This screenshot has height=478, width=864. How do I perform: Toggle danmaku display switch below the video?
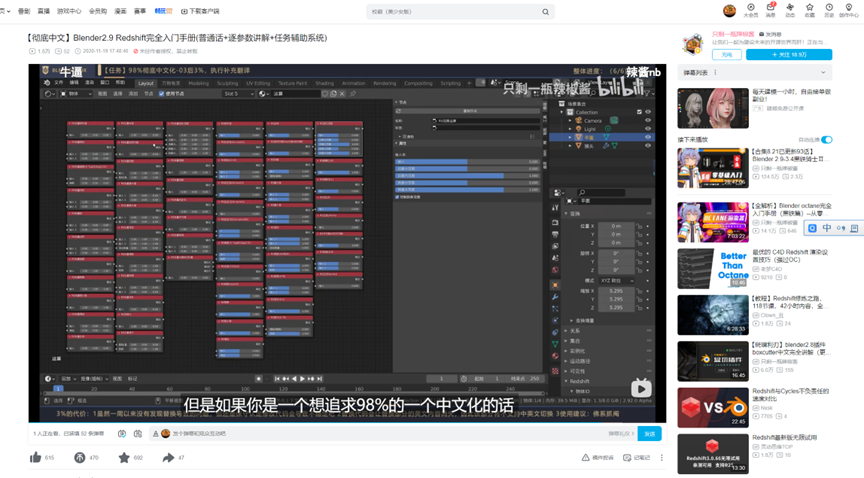coord(122,433)
